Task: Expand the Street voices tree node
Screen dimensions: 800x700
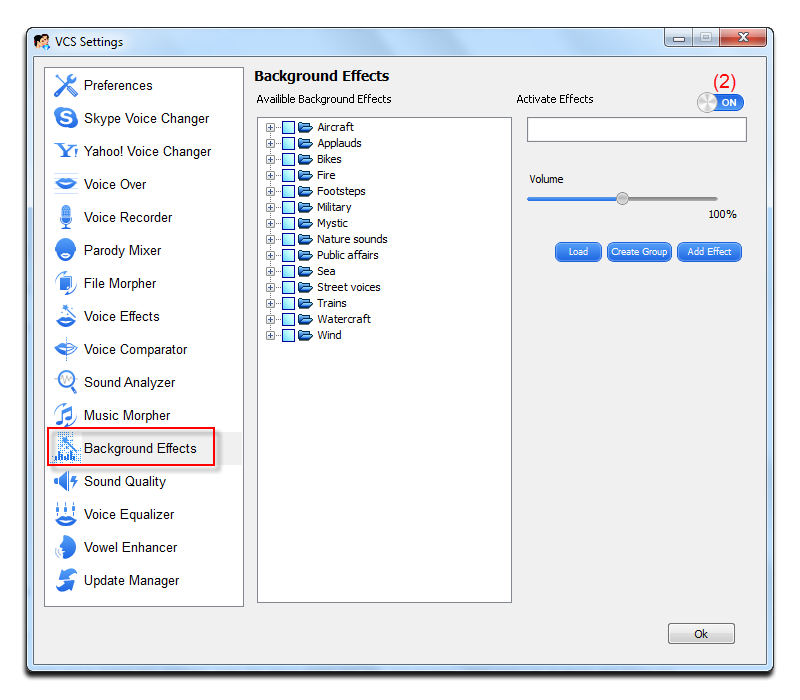Action: pos(271,287)
